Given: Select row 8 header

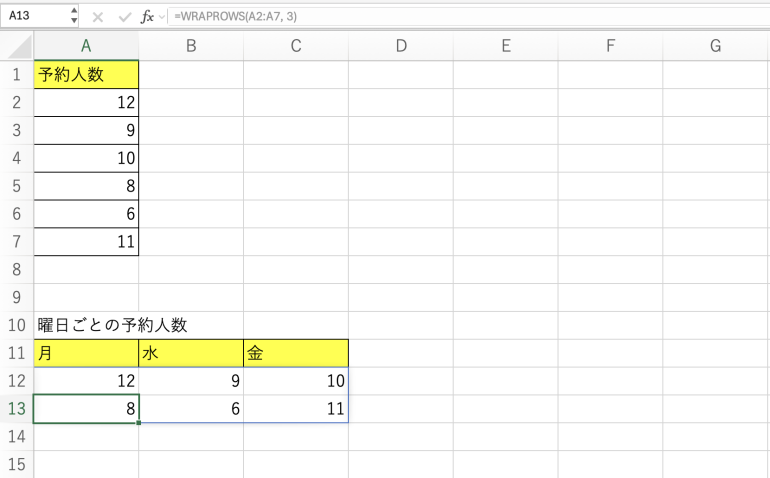Looking at the screenshot, I should point(16,269).
